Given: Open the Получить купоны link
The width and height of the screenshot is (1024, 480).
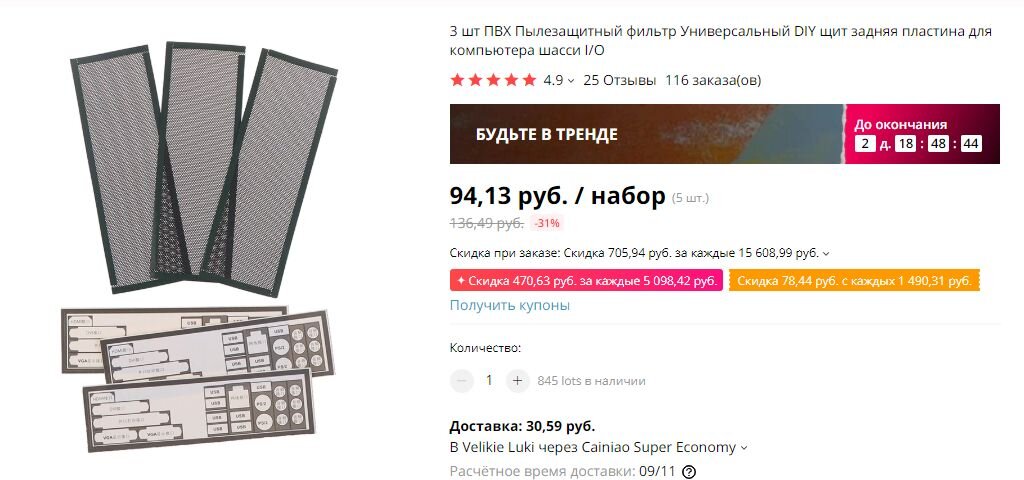Looking at the screenshot, I should click(509, 305).
